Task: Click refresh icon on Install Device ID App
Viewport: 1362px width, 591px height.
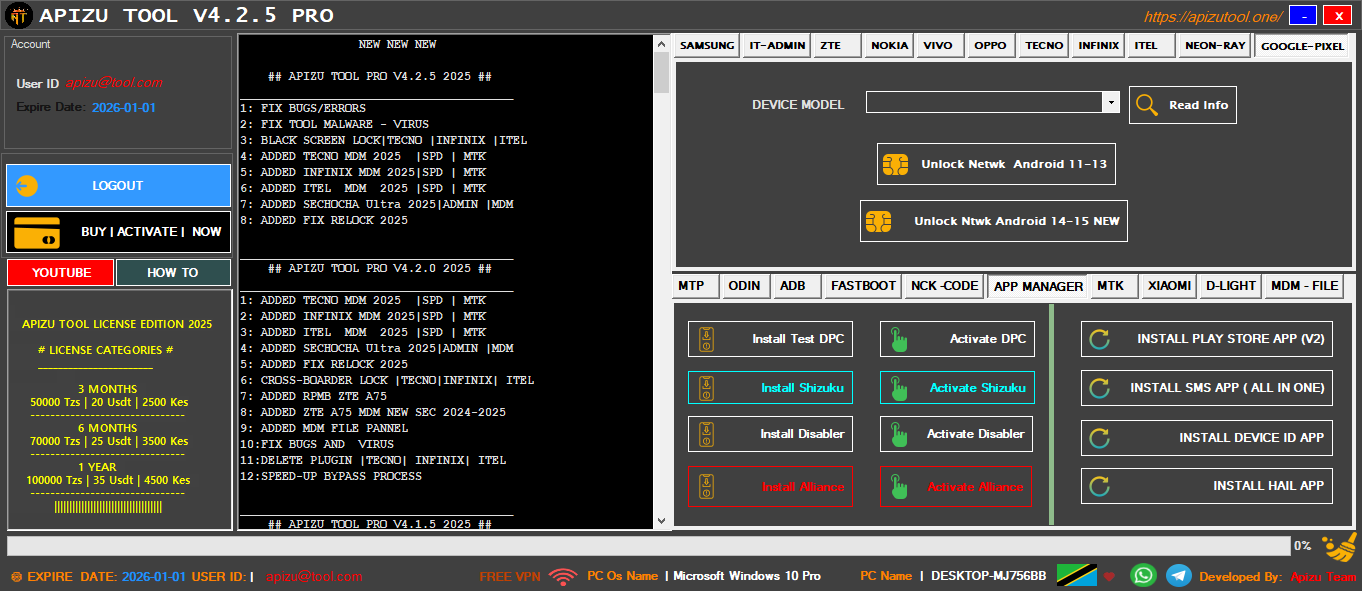Action: [x=1099, y=438]
